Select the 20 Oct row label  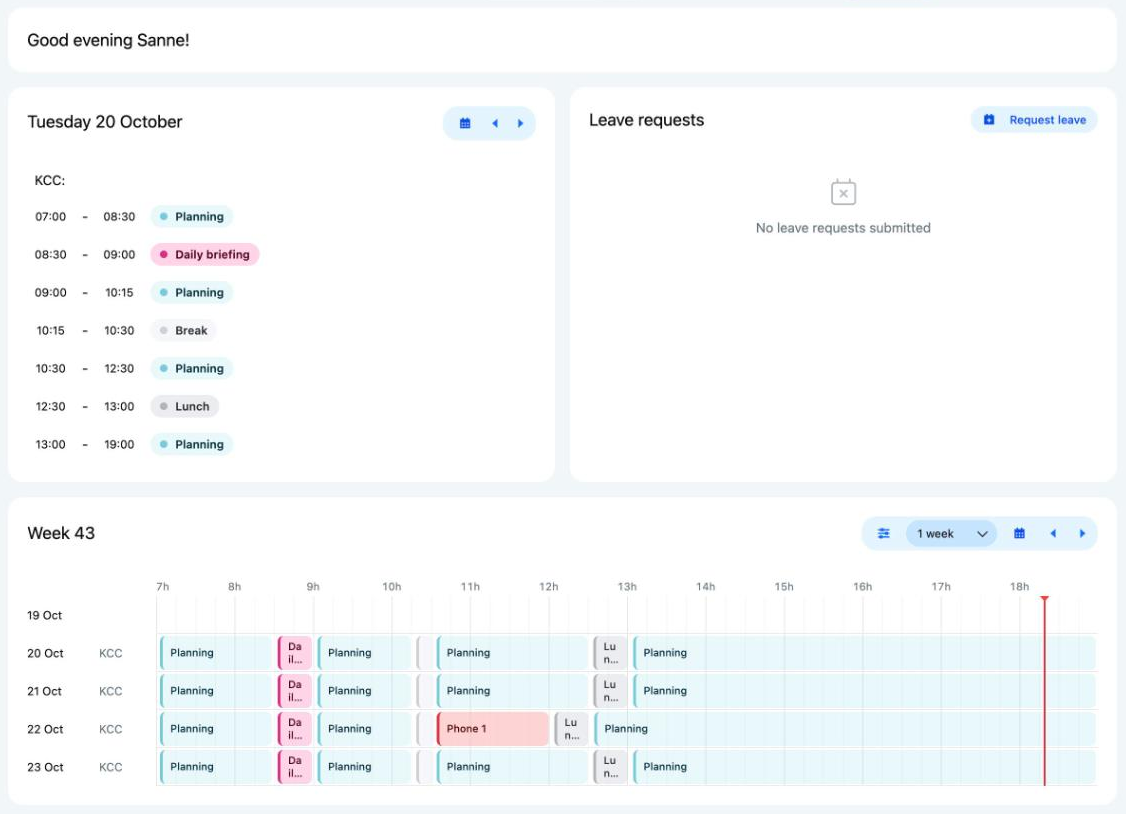(x=45, y=653)
